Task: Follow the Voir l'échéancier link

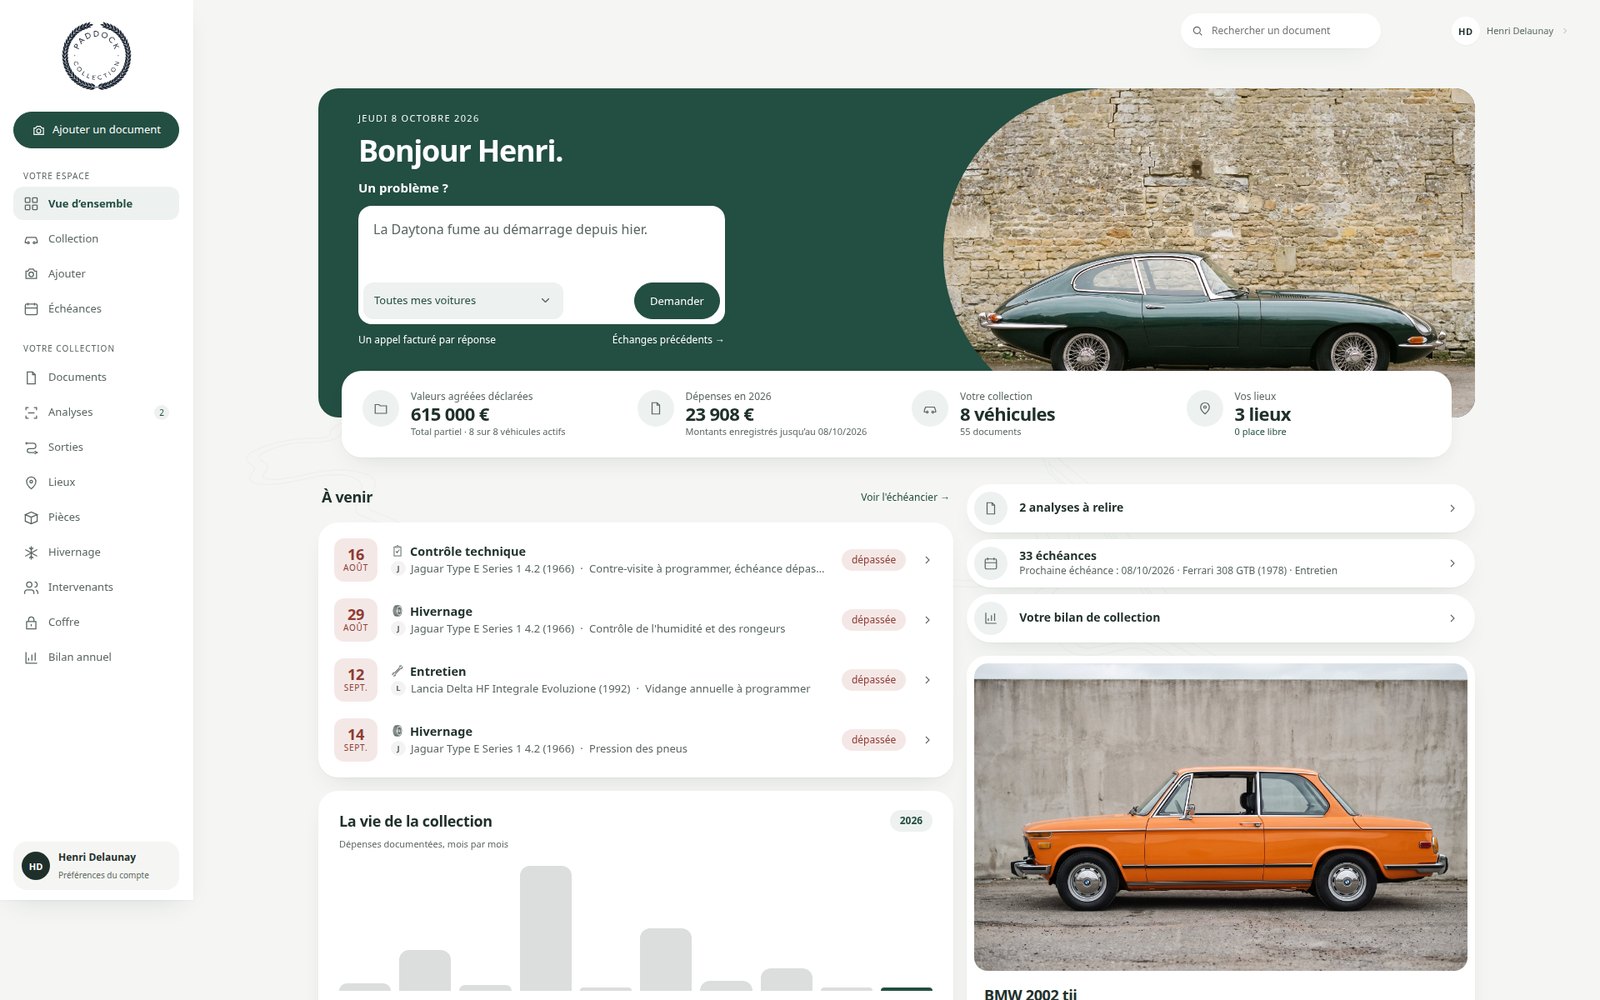Action: 905,497
